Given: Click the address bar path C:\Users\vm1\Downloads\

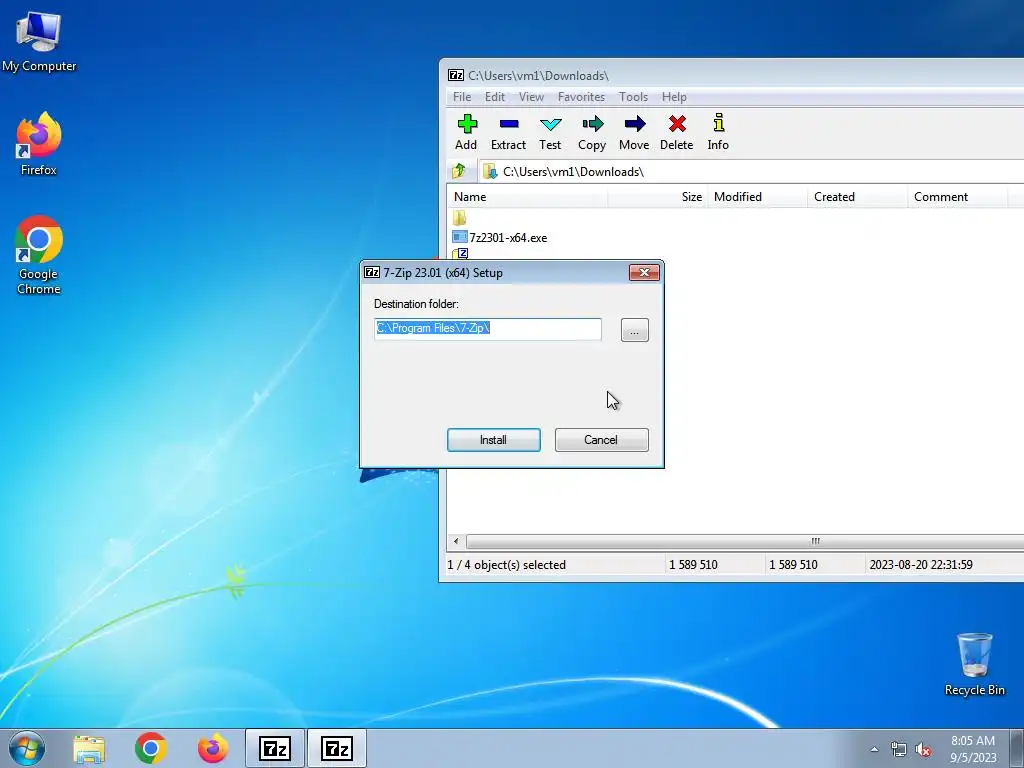Looking at the screenshot, I should tap(573, 172).
